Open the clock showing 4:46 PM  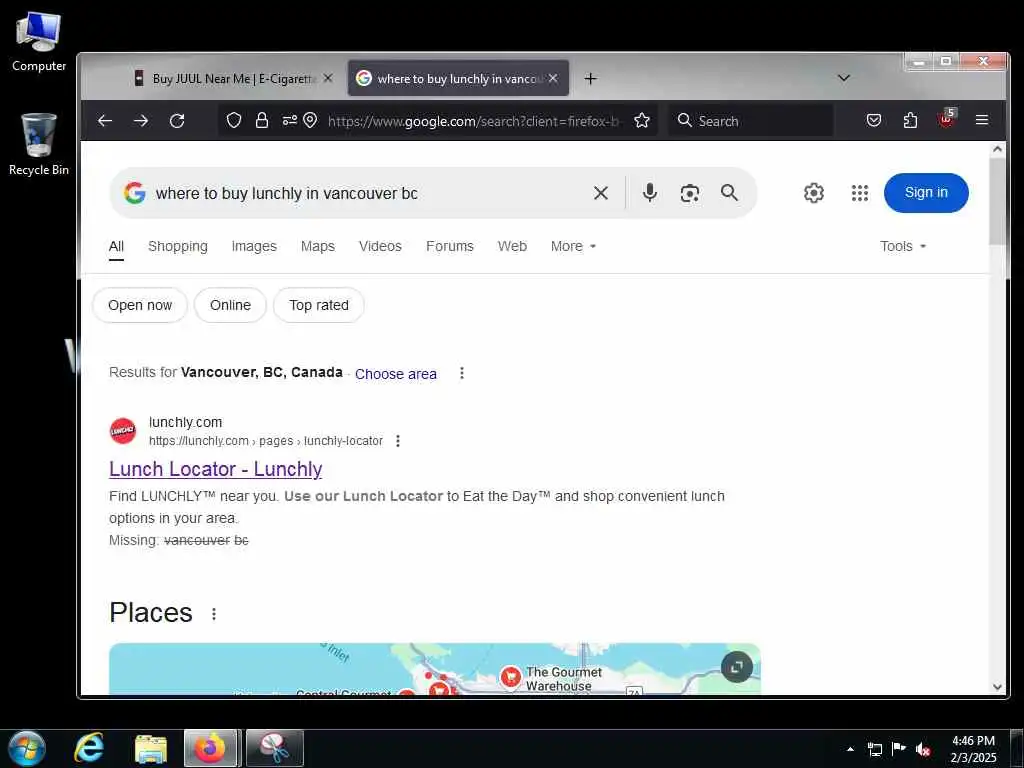(x=973, y=749)
